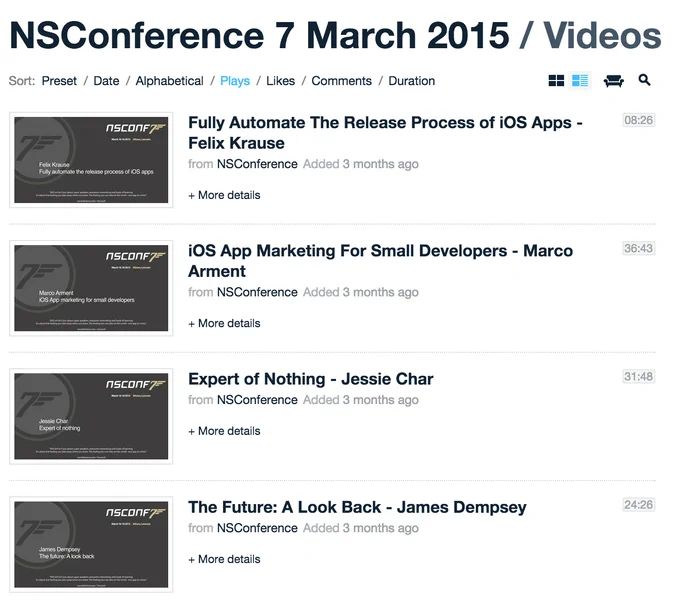Click the Felix Krause video thumbnail
The width and height of the screenshot is (680, 602).
pos(91,160)
